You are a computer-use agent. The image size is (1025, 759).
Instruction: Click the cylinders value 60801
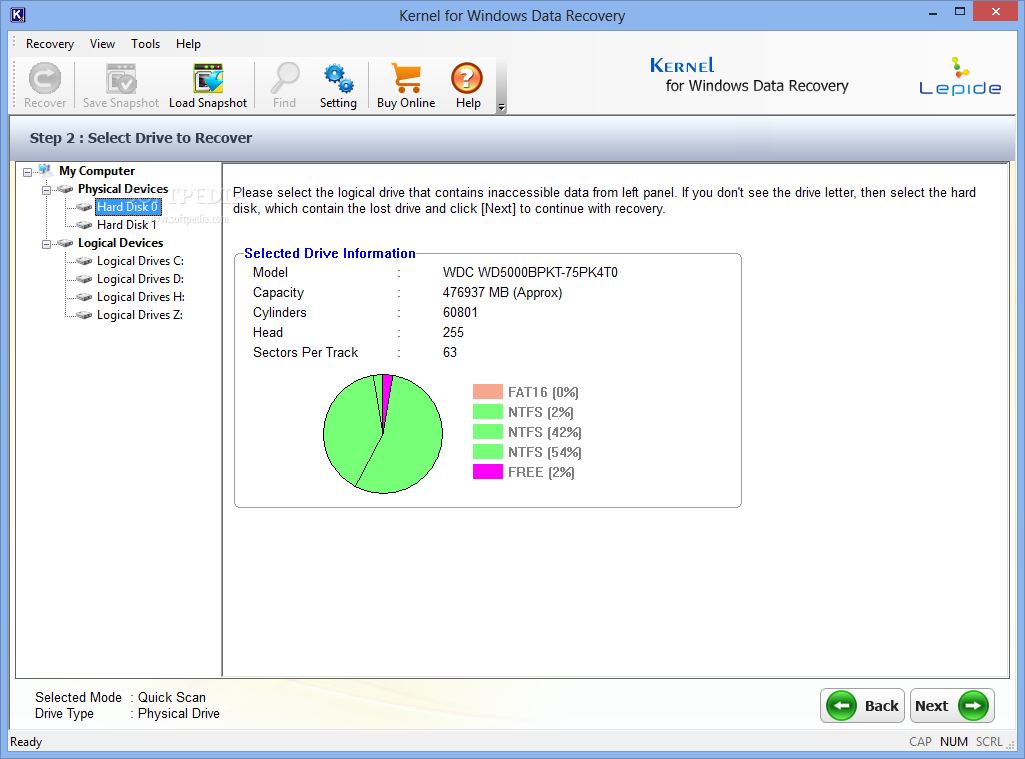(460, 312)
